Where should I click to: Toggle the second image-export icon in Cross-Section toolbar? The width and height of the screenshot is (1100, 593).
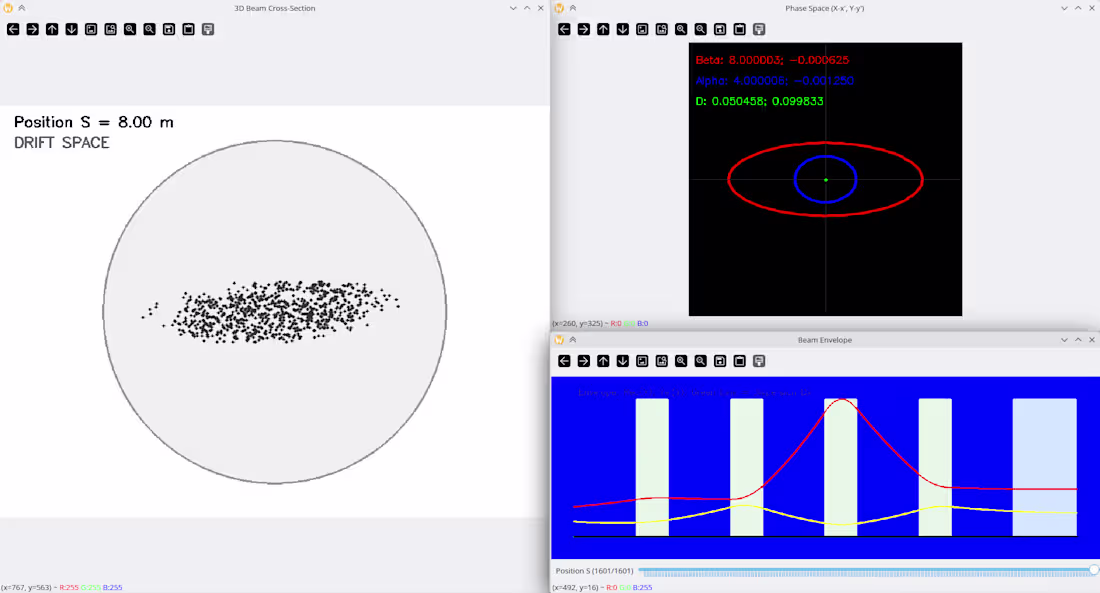(110, 29)
